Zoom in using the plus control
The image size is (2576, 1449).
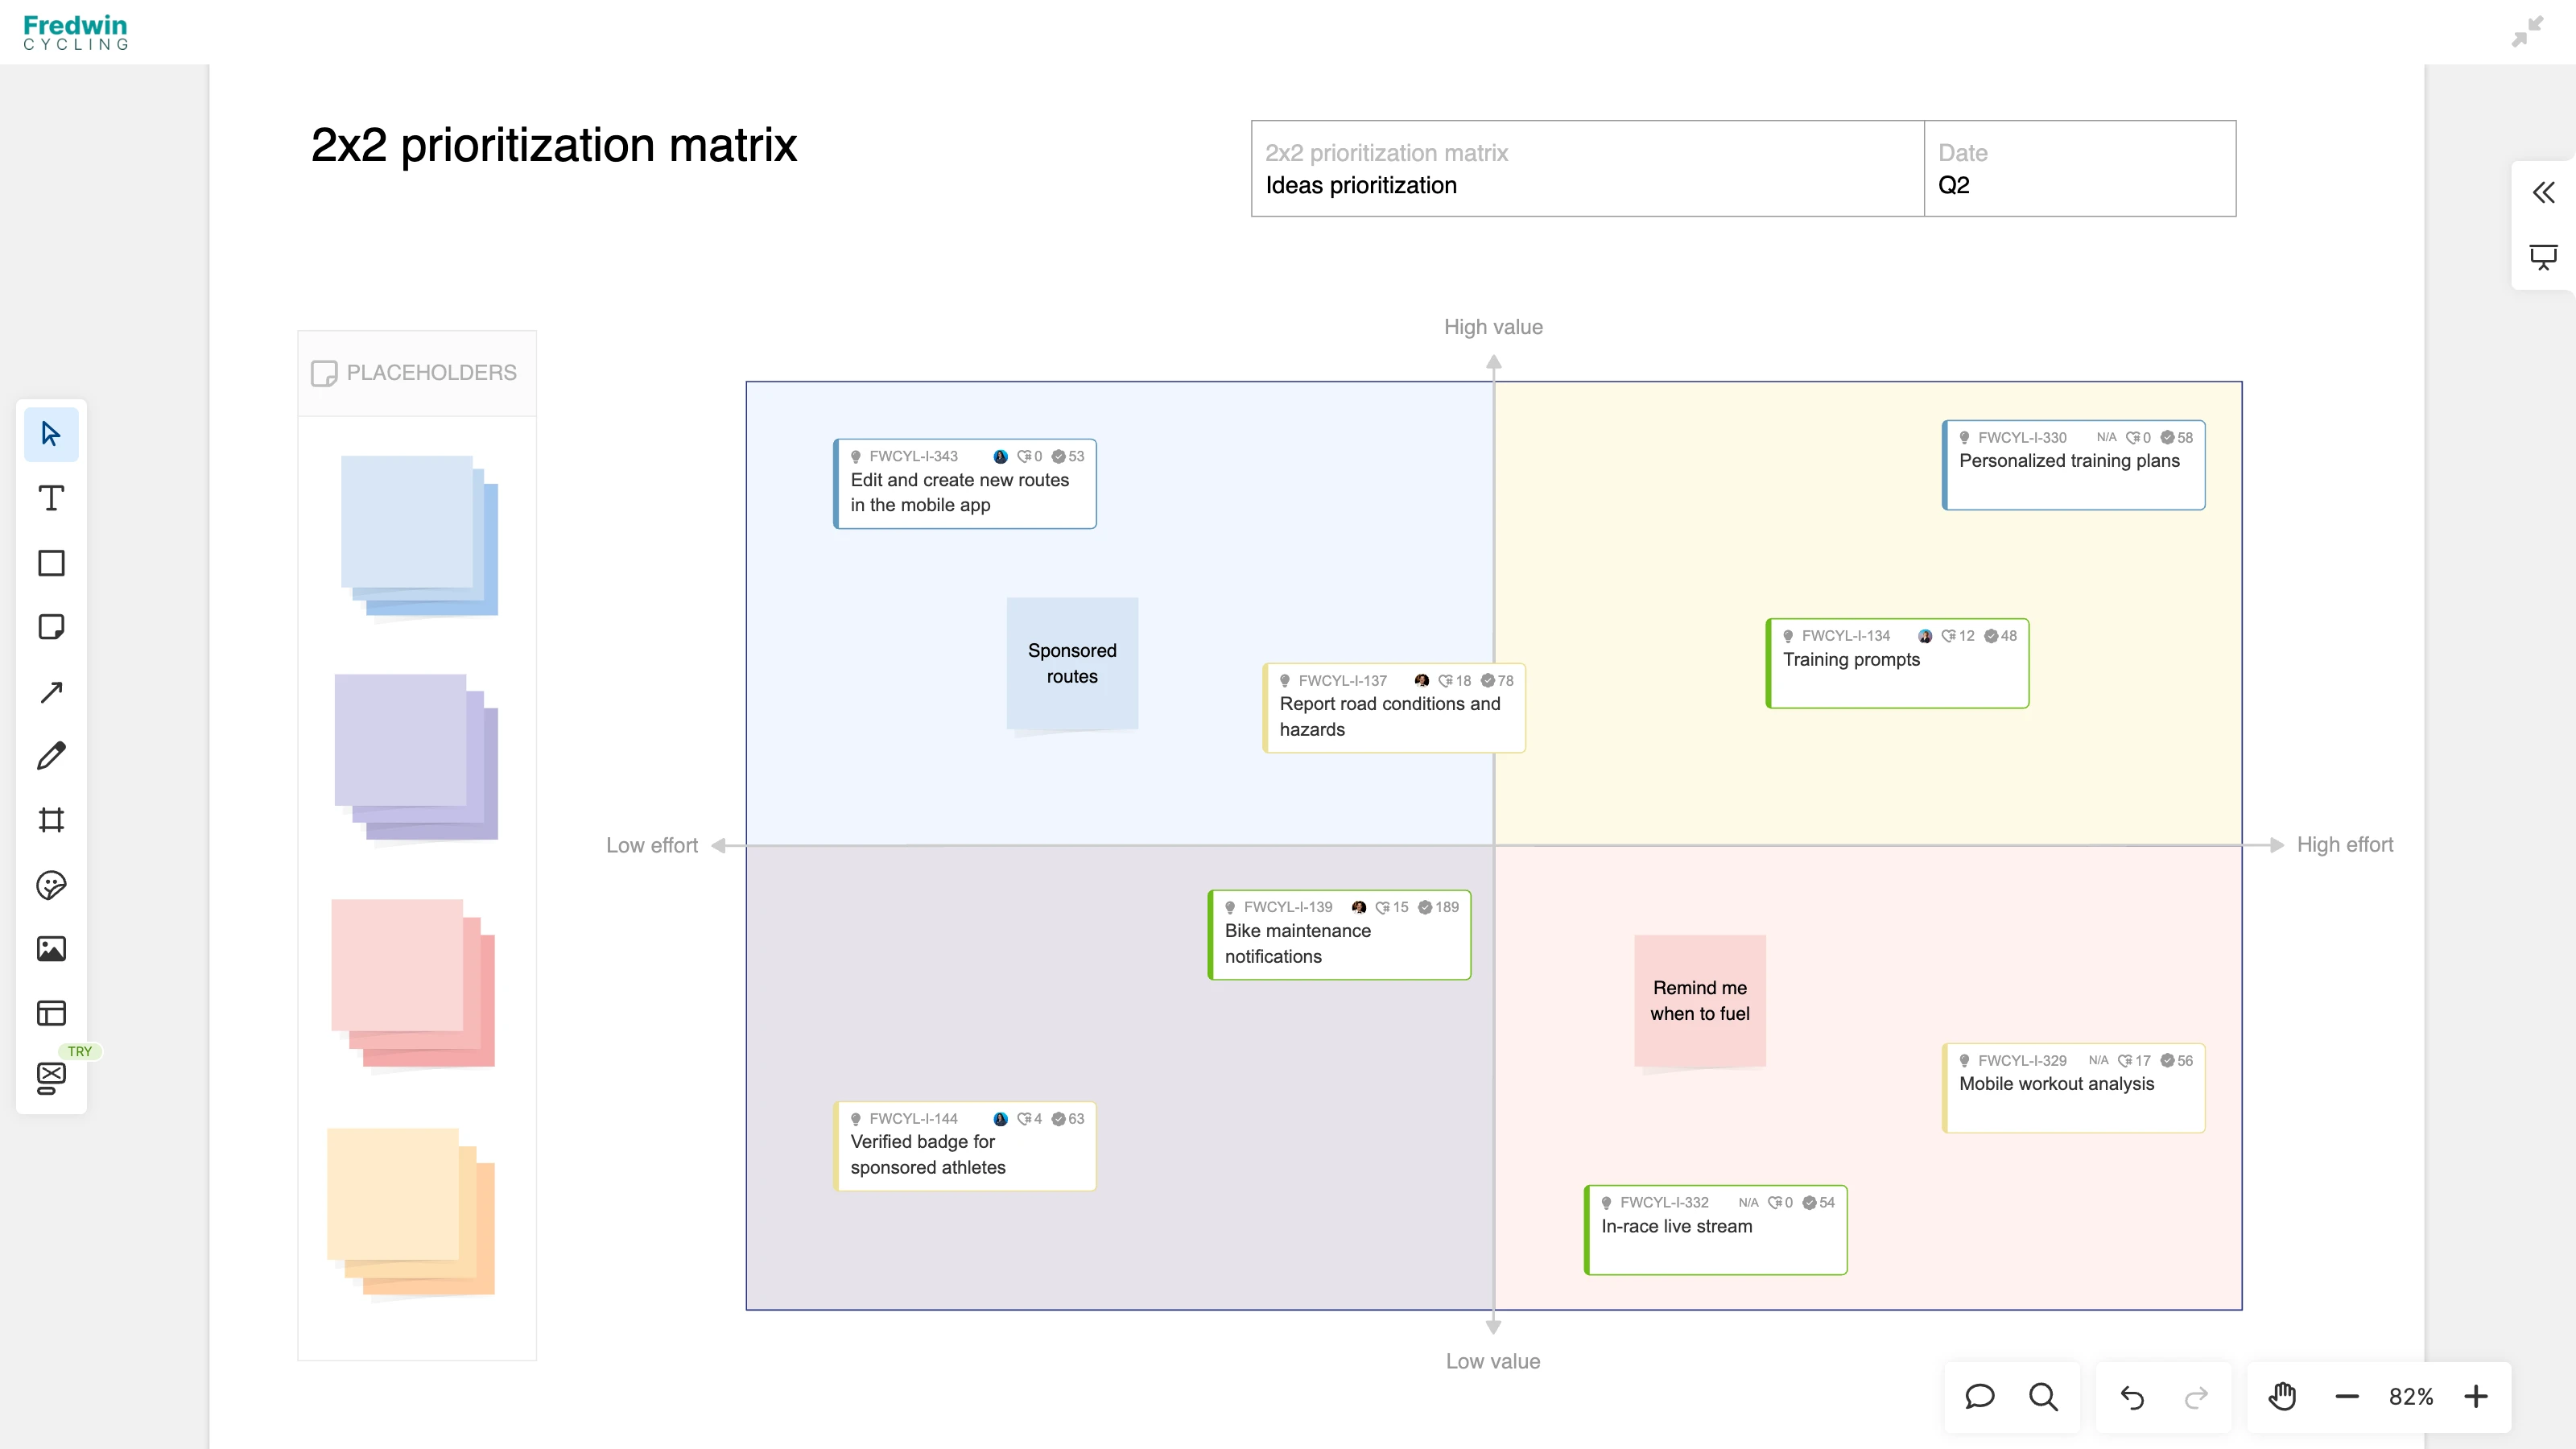point(2477,1396)
